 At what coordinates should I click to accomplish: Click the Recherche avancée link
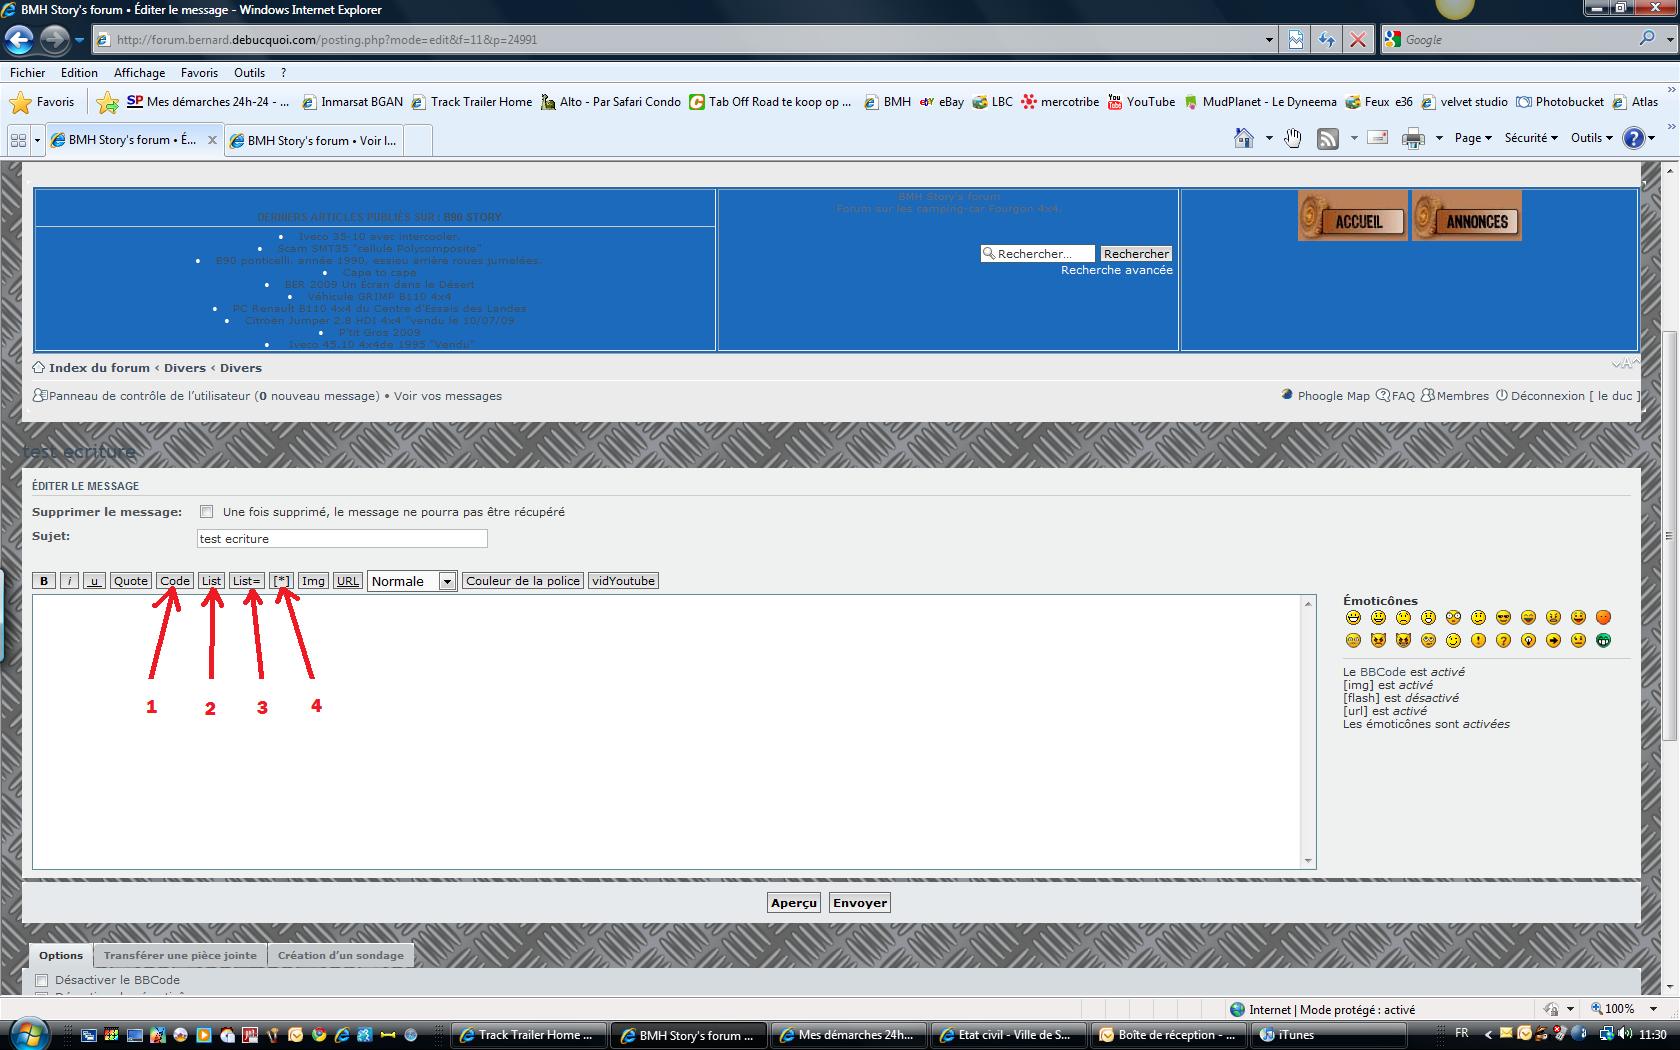[x=1116, y=270]
